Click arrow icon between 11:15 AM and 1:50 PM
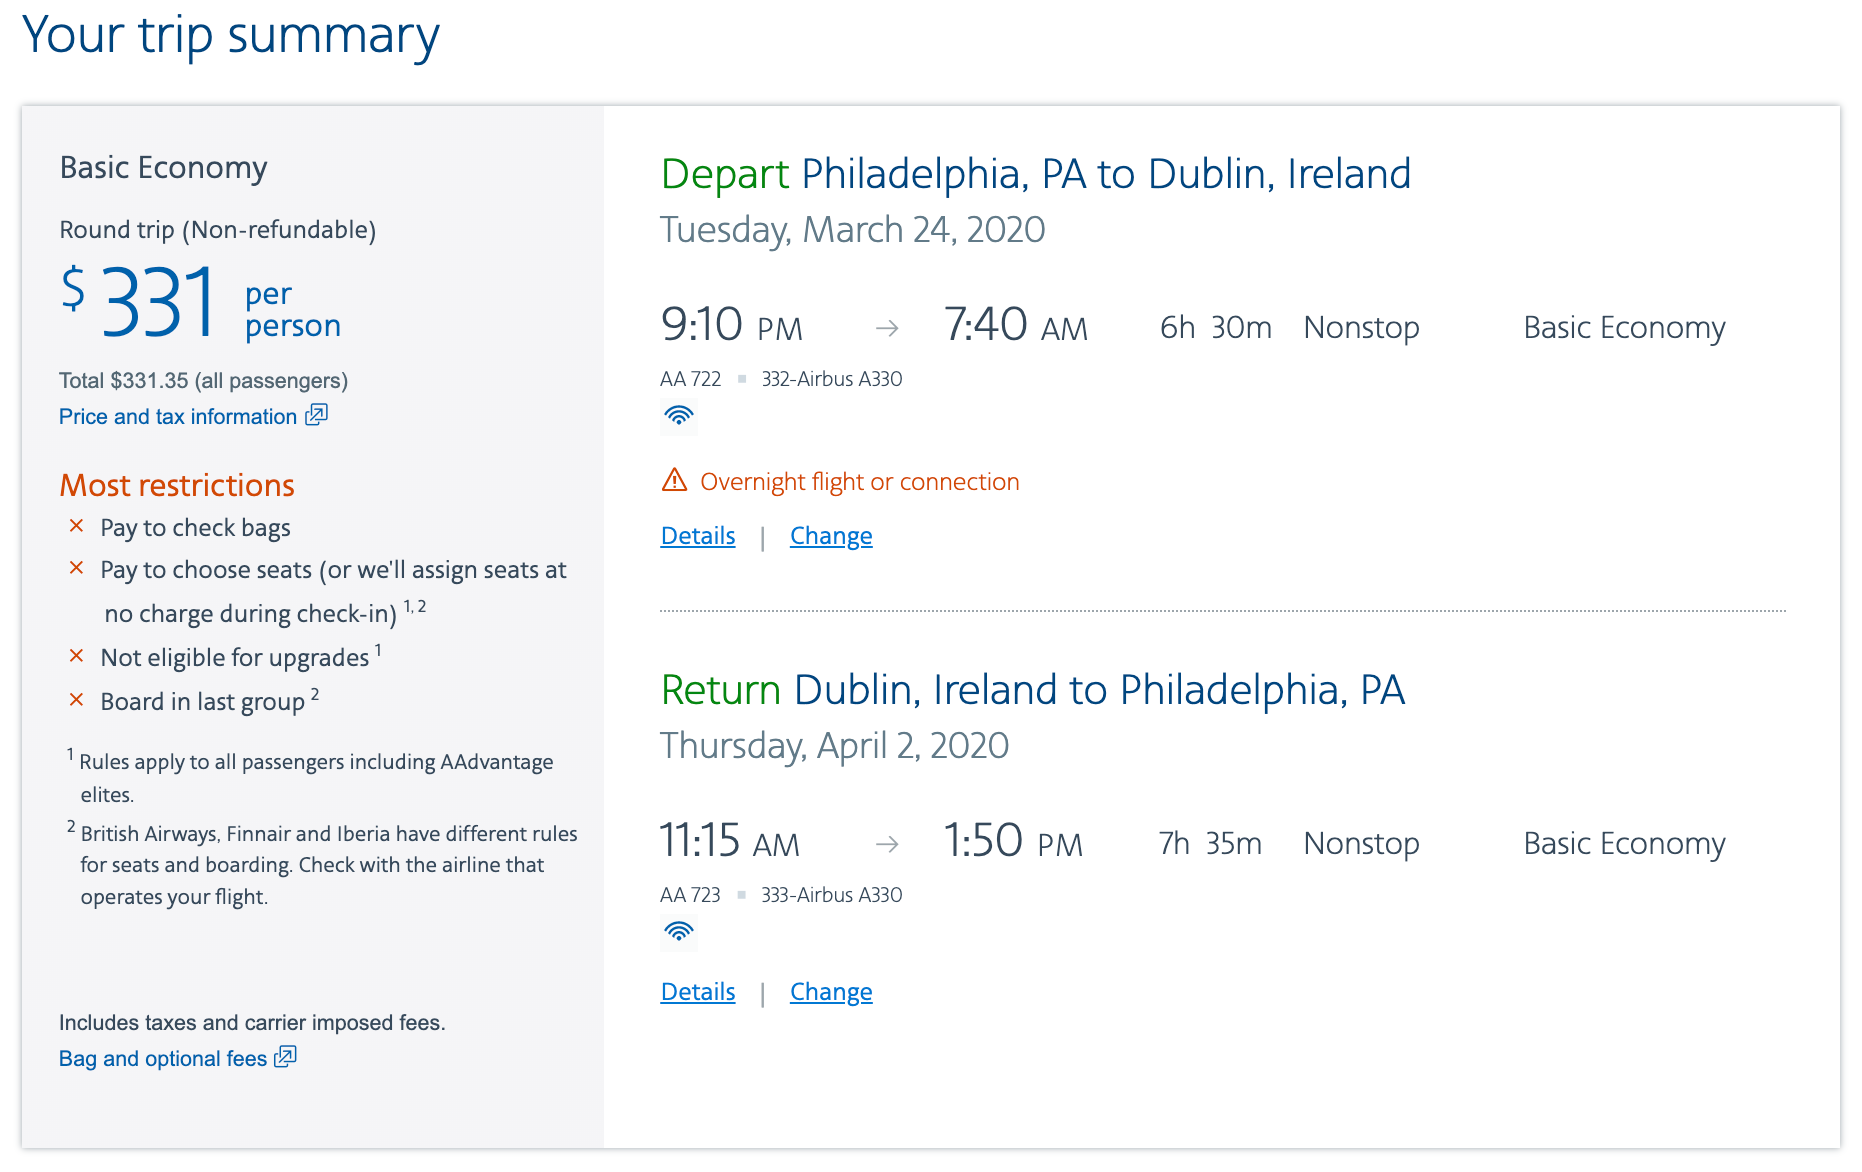1862x1172 pixels. pos(887,844)
